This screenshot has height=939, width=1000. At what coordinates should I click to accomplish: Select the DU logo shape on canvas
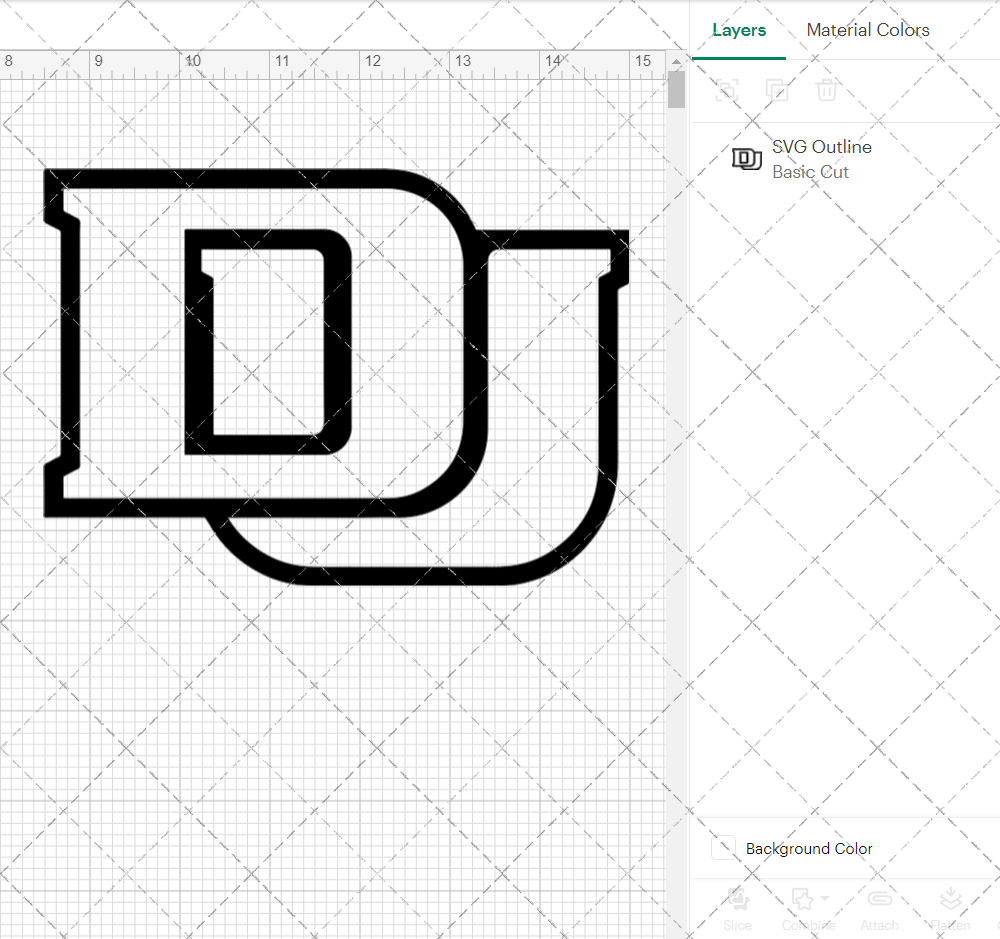coord(336,376)
